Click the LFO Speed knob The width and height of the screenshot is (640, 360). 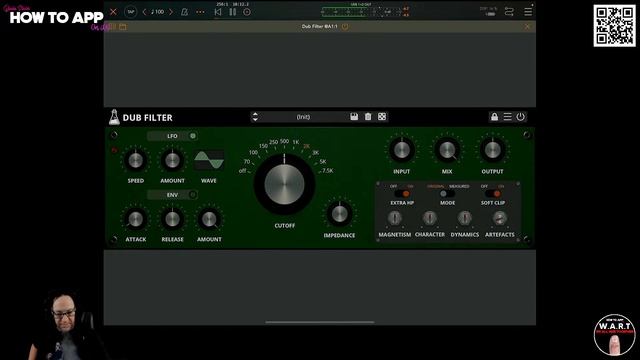[136, 160]
